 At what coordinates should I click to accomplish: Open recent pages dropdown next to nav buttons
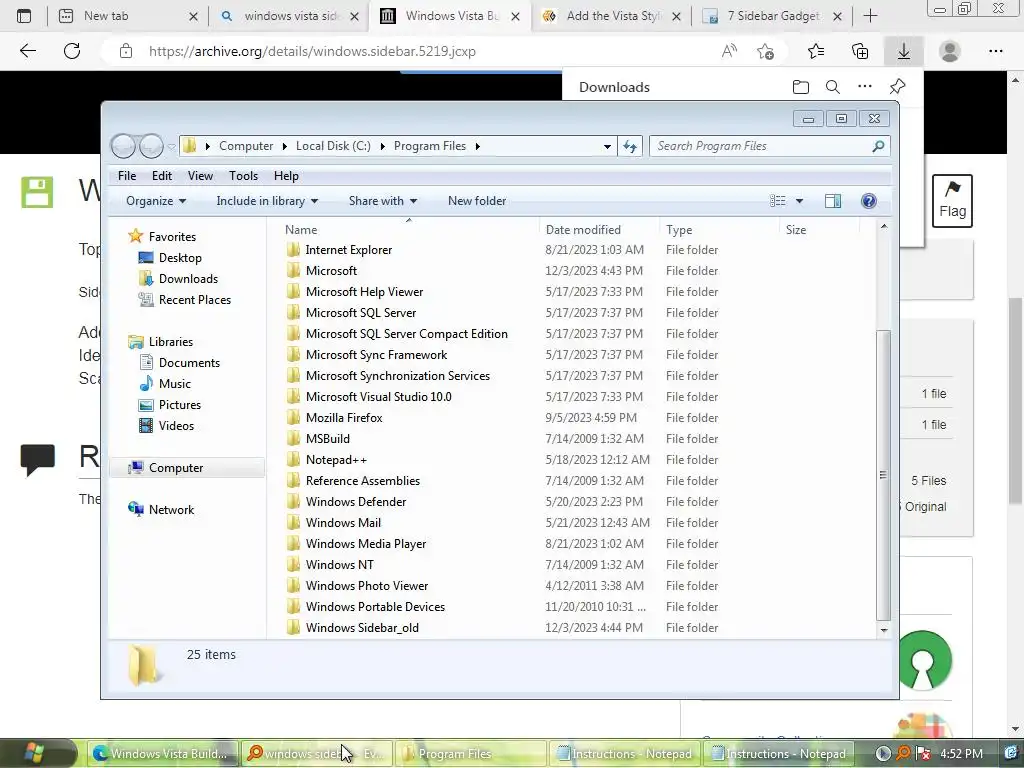pyautogui.click(x=171, y=147)
